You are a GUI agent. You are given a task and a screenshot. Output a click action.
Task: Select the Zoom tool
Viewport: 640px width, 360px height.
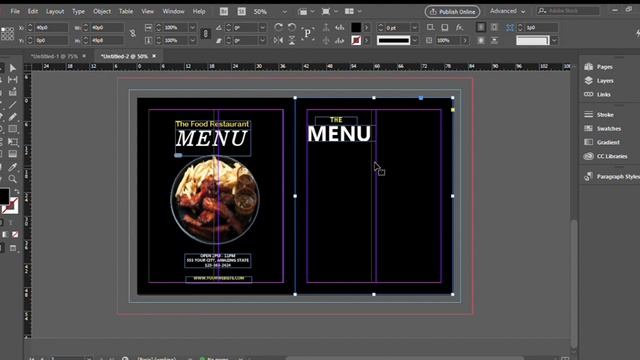pos(13,179)
